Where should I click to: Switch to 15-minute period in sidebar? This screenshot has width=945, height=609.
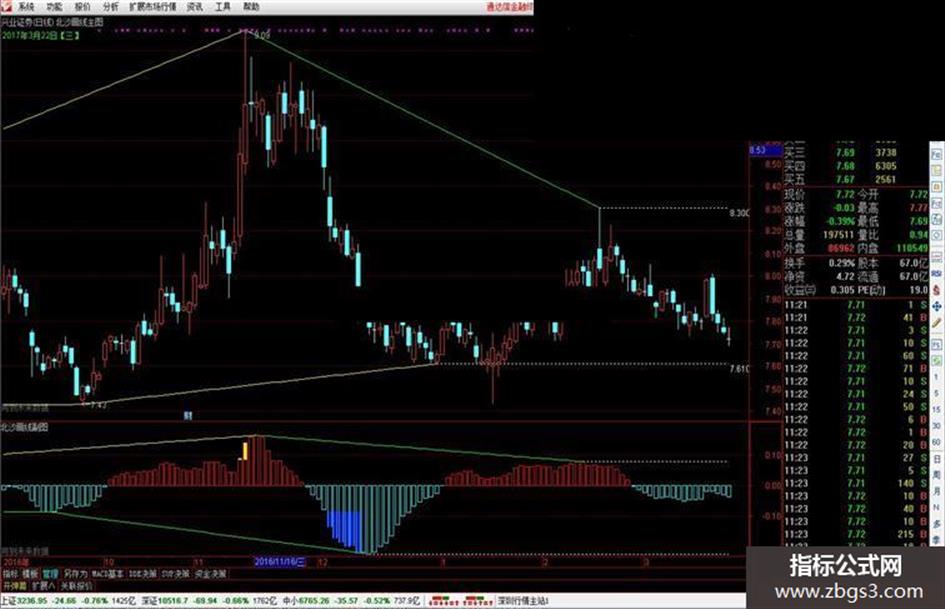937,409
